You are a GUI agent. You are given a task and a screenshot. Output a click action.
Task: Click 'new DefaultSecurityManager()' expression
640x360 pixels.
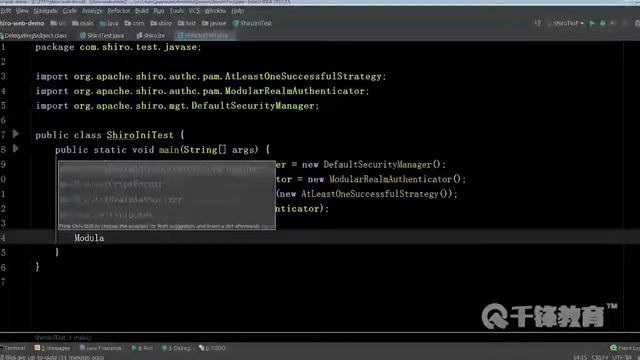tap(371, 164)
